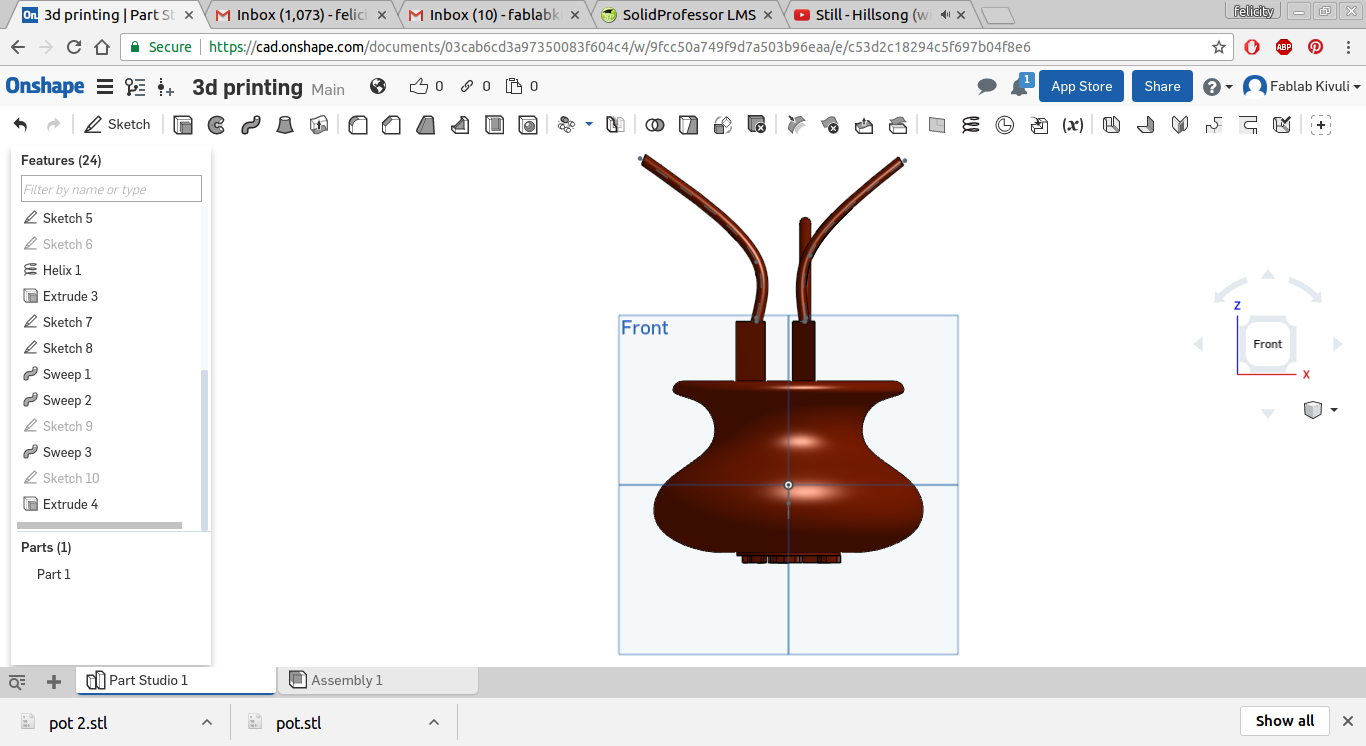
Task: Select Sweep 2 in the feature list
Action: 67,400
